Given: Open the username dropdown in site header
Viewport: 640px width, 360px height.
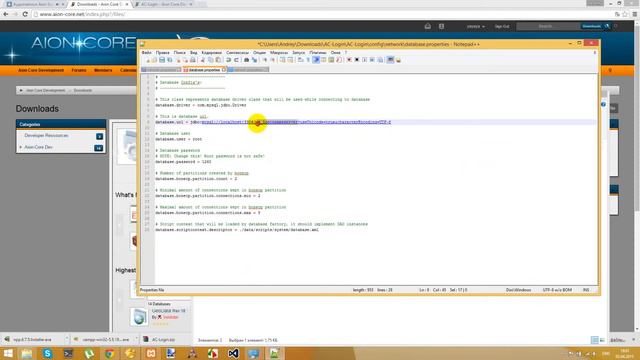Looking at the screenshot, I should pos(476,27).
